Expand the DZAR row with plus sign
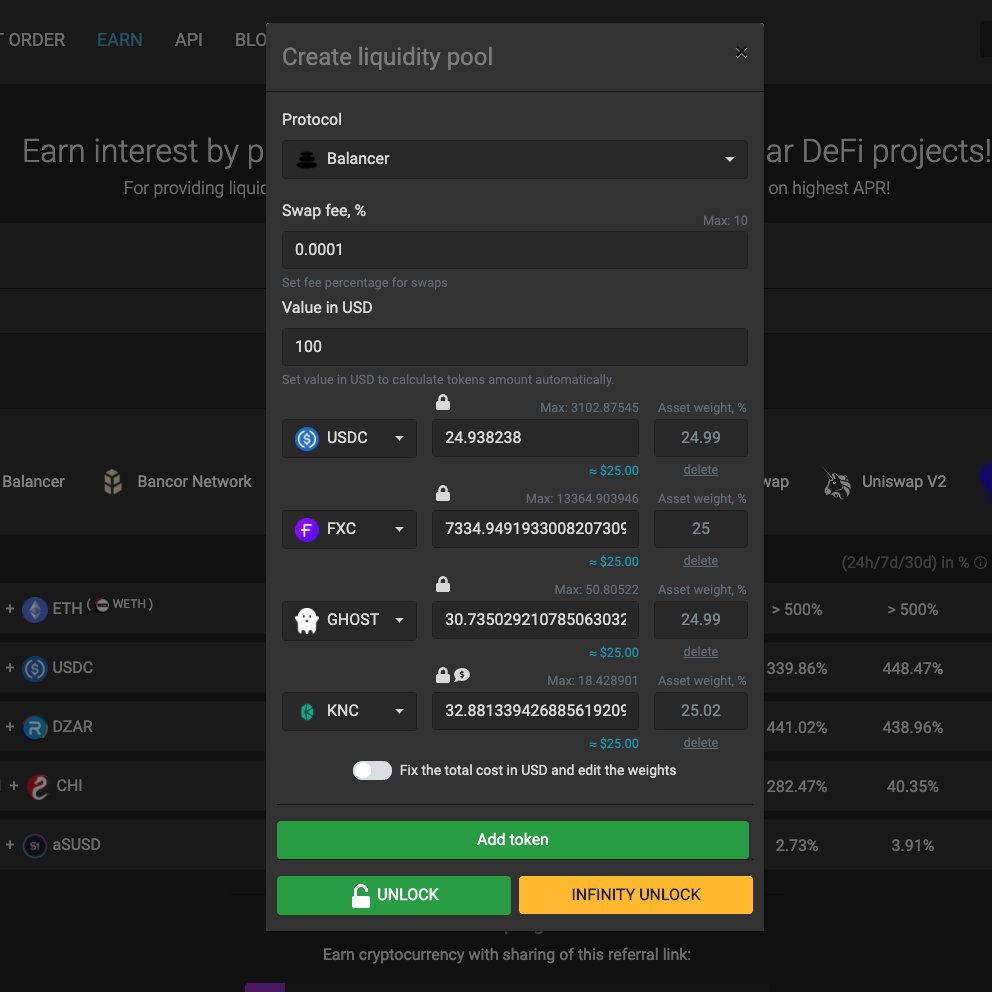 coord(9,727)
